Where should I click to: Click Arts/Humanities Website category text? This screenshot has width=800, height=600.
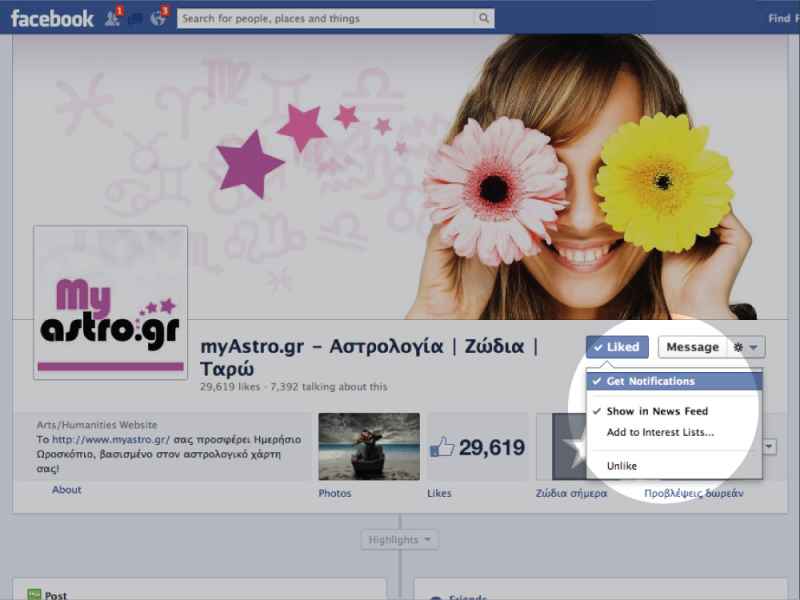(x=97, y=424)
